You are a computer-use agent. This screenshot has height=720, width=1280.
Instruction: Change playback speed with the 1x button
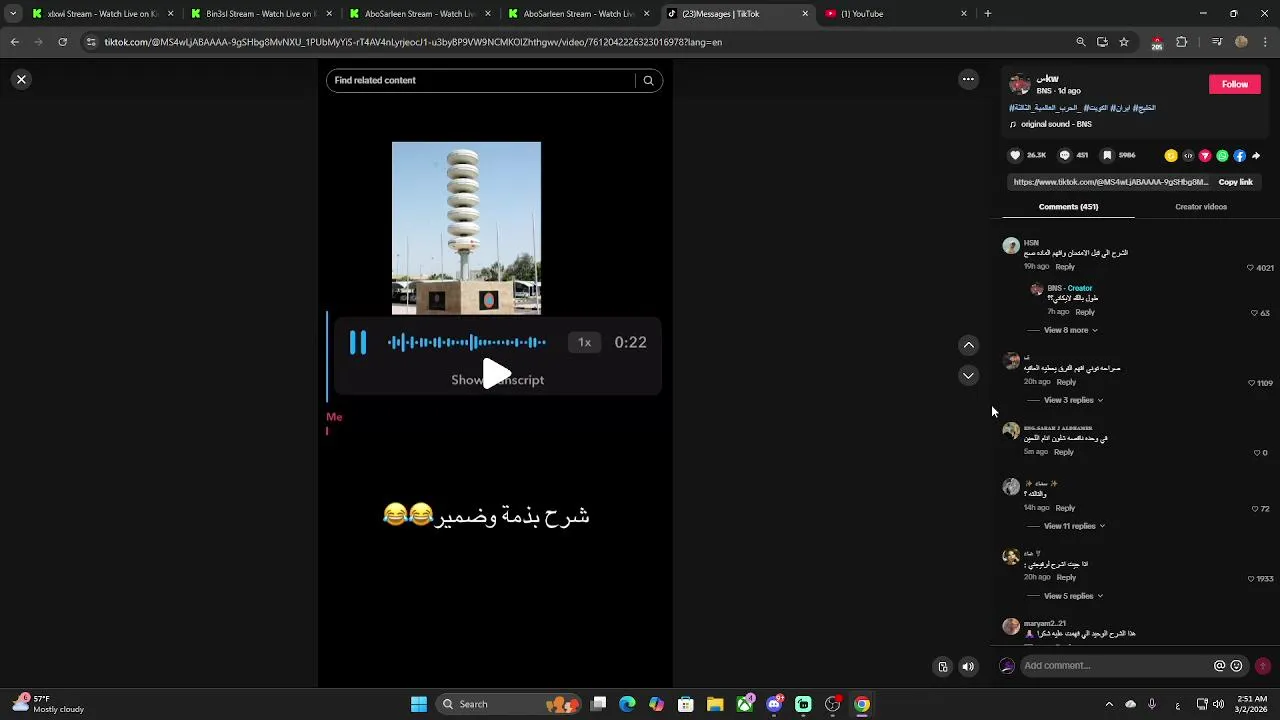(585, 343)
